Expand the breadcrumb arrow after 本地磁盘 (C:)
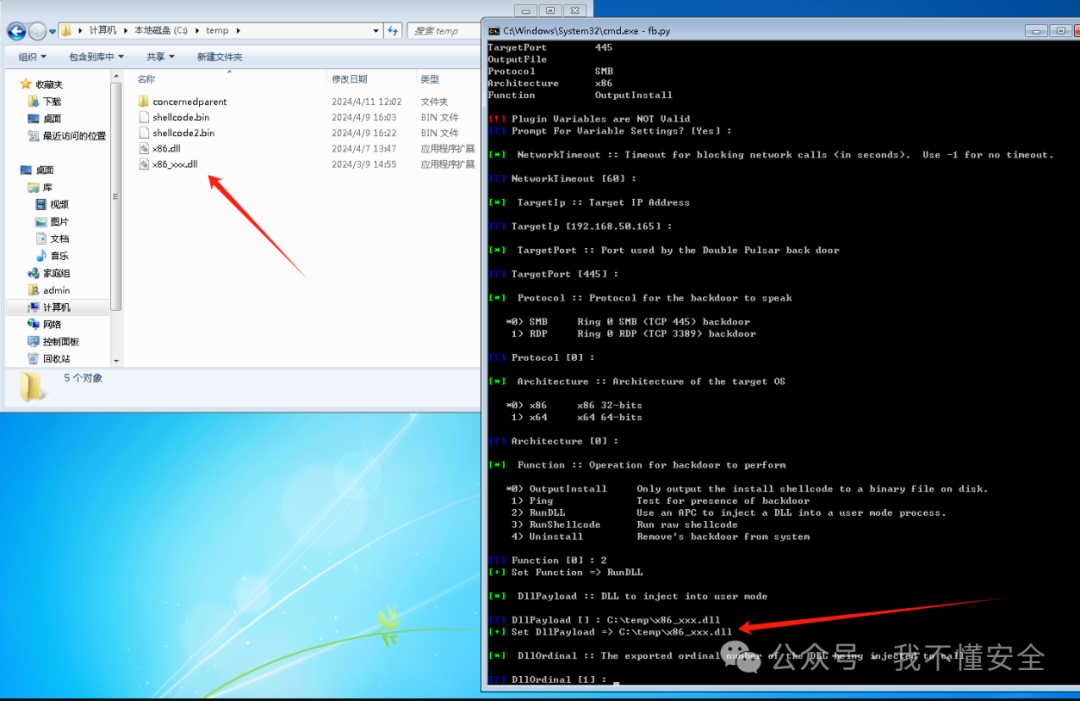This screenshot has height=701, width=1080. (197, 30)
